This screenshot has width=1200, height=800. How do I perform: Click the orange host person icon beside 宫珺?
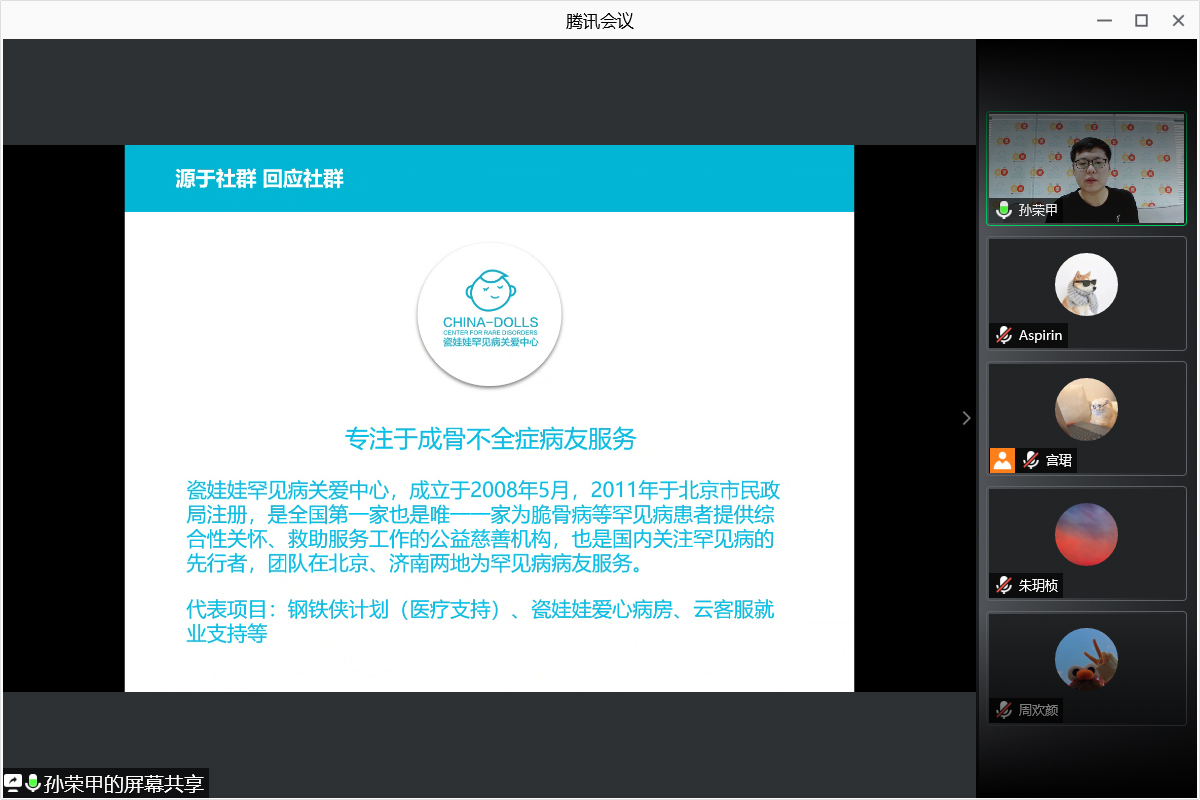pyautogui.click(x=1002, y=460)
